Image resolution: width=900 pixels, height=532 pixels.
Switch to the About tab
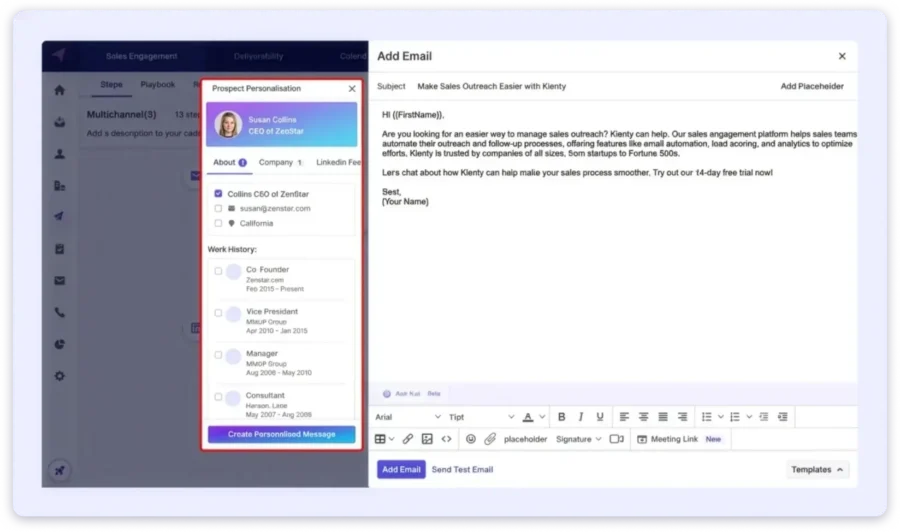pyautogui.click(x=230, y=162)
